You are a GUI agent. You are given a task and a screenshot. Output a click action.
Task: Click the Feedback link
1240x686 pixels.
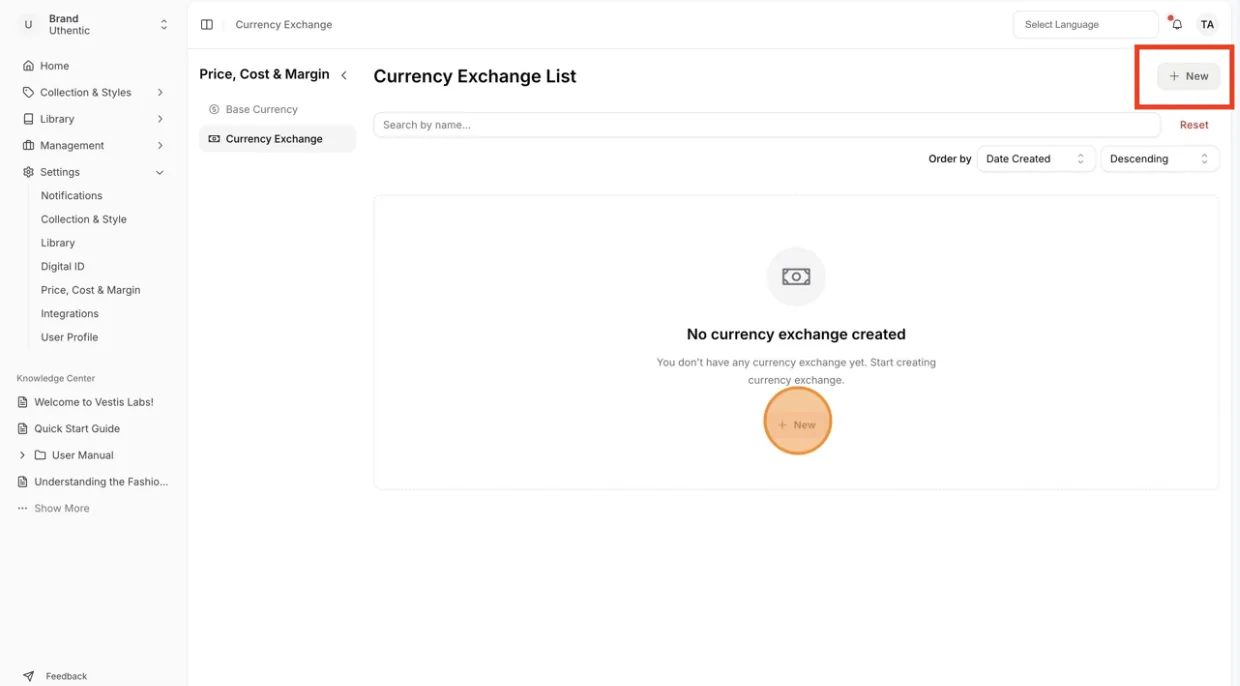click(66, 676)
